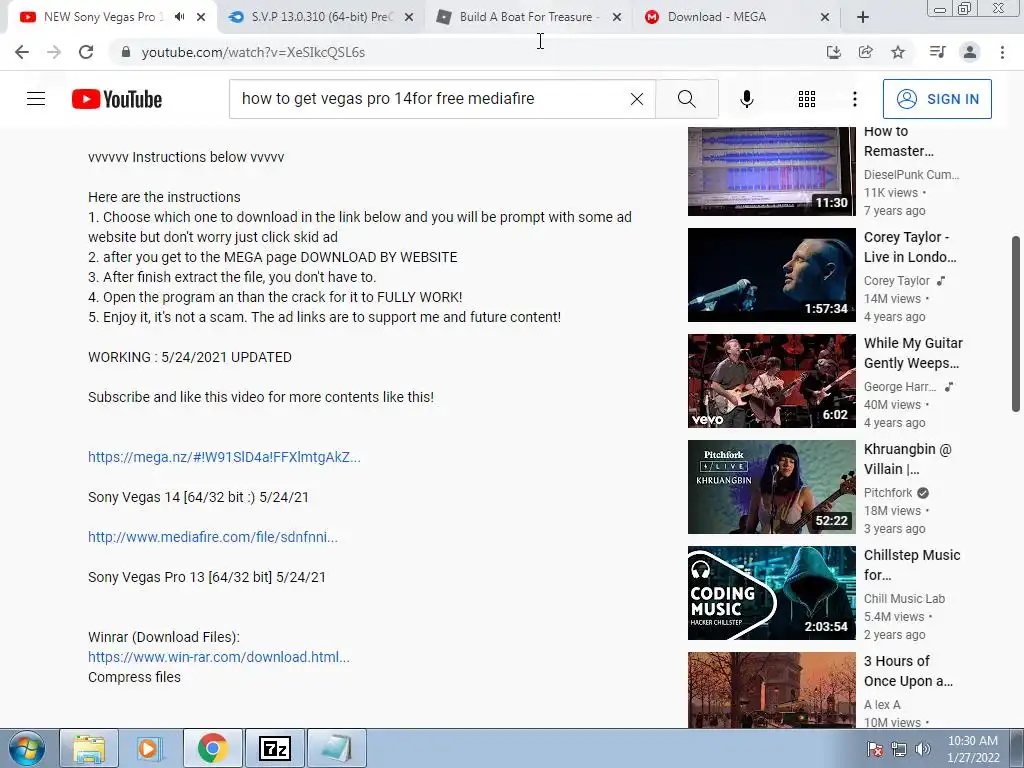
Task: Open the YouTube apps grid icon
Action: 807,99
